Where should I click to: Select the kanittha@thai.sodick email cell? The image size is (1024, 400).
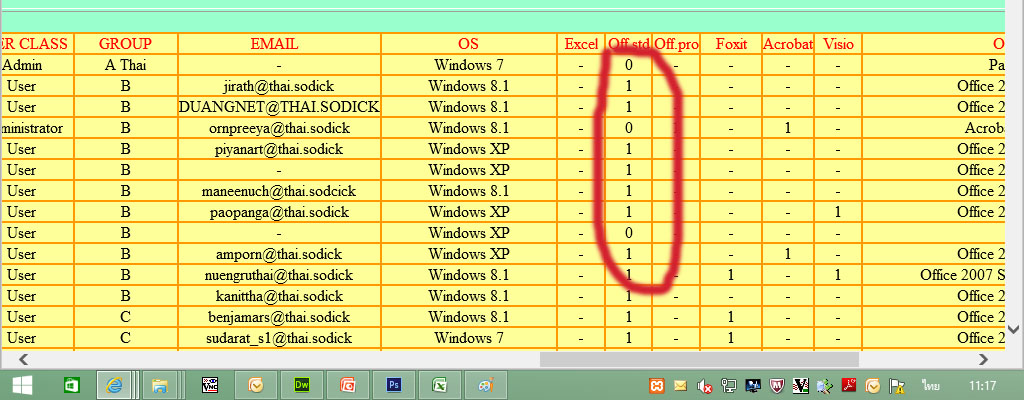pos(279,296)
